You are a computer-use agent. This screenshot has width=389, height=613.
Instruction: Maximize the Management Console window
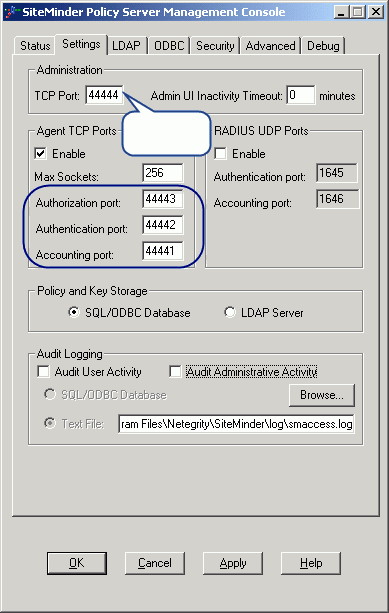pyautogui.click(x=357, y=12)
